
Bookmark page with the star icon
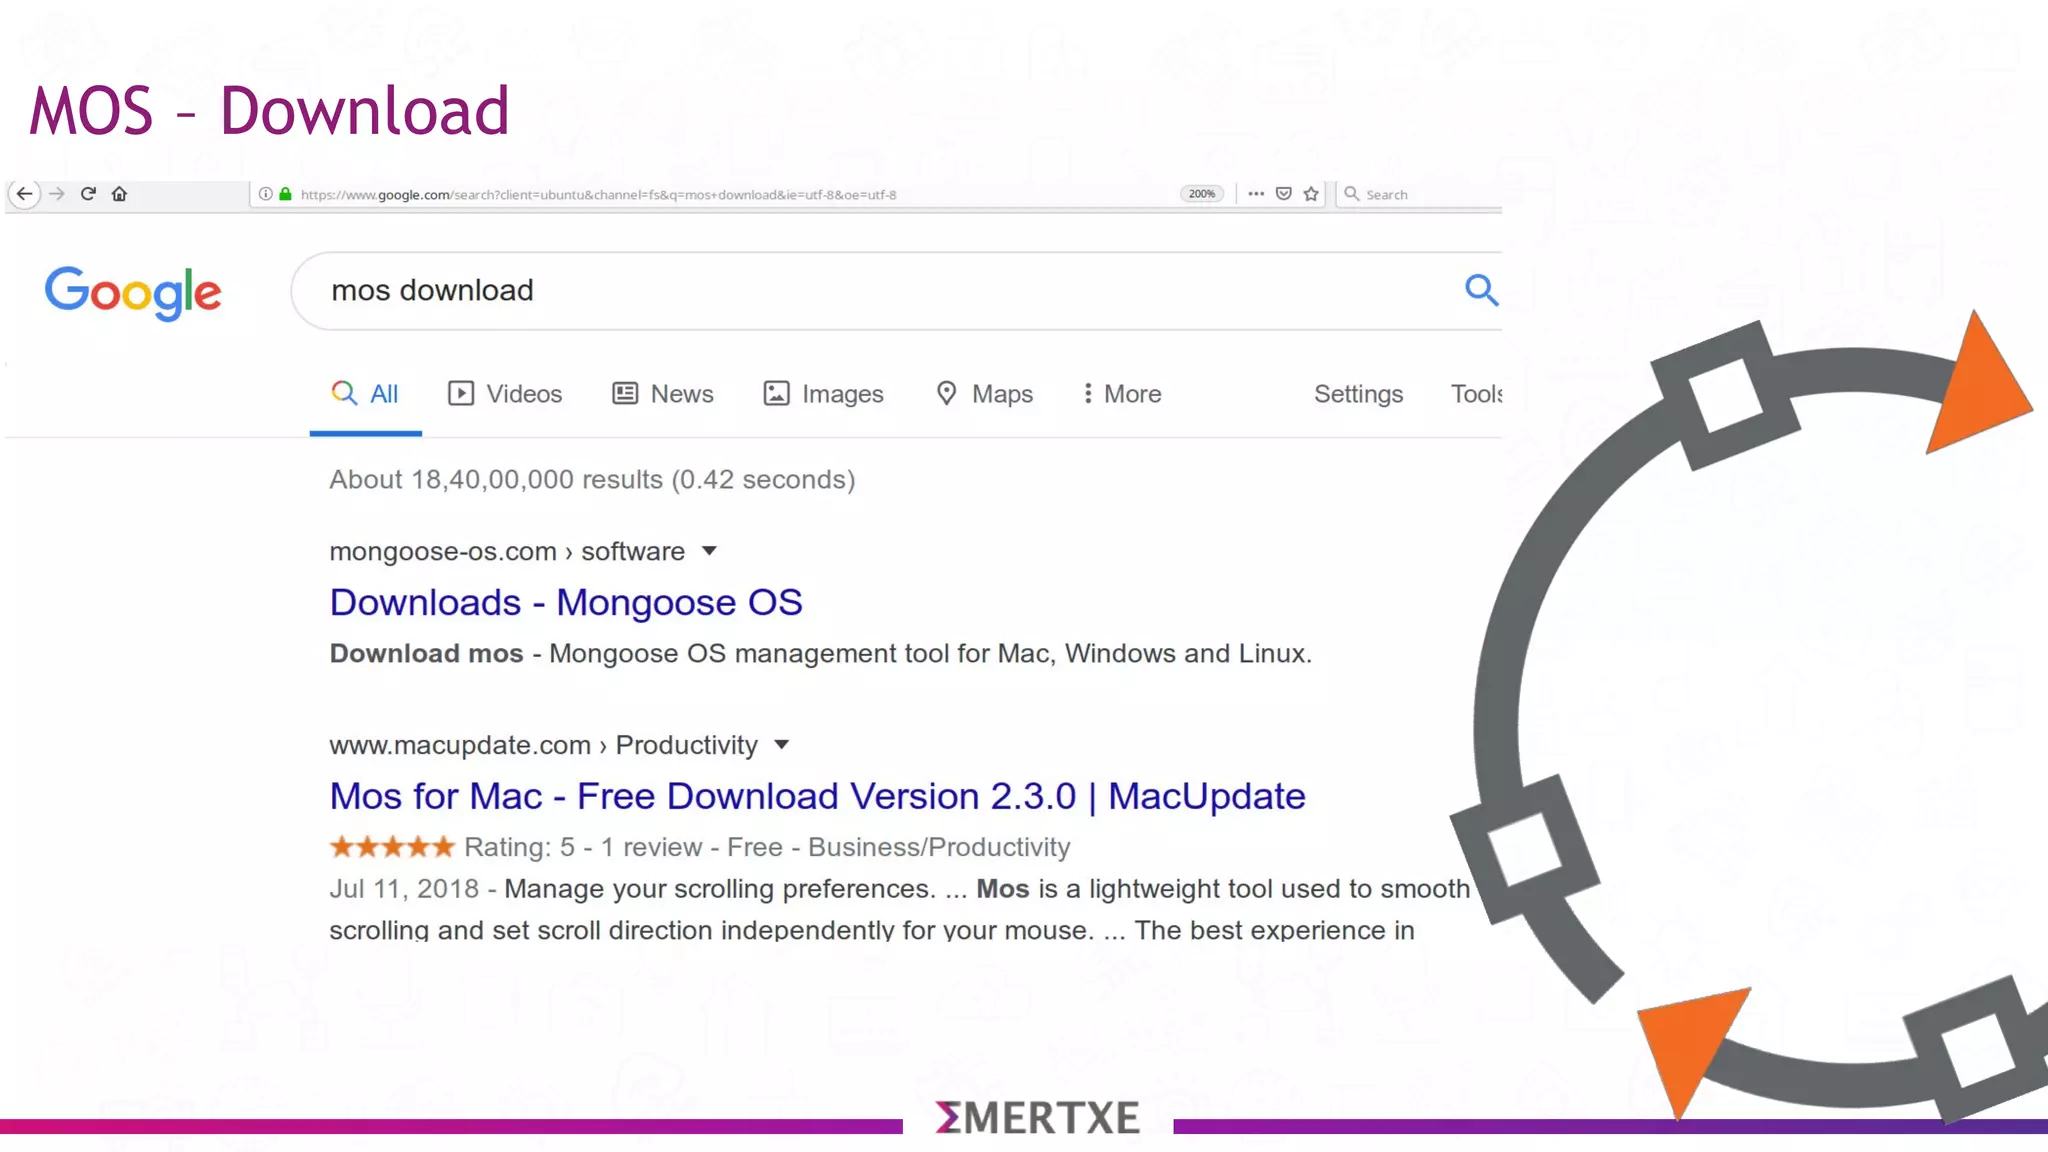click(x=1311, y=194)
